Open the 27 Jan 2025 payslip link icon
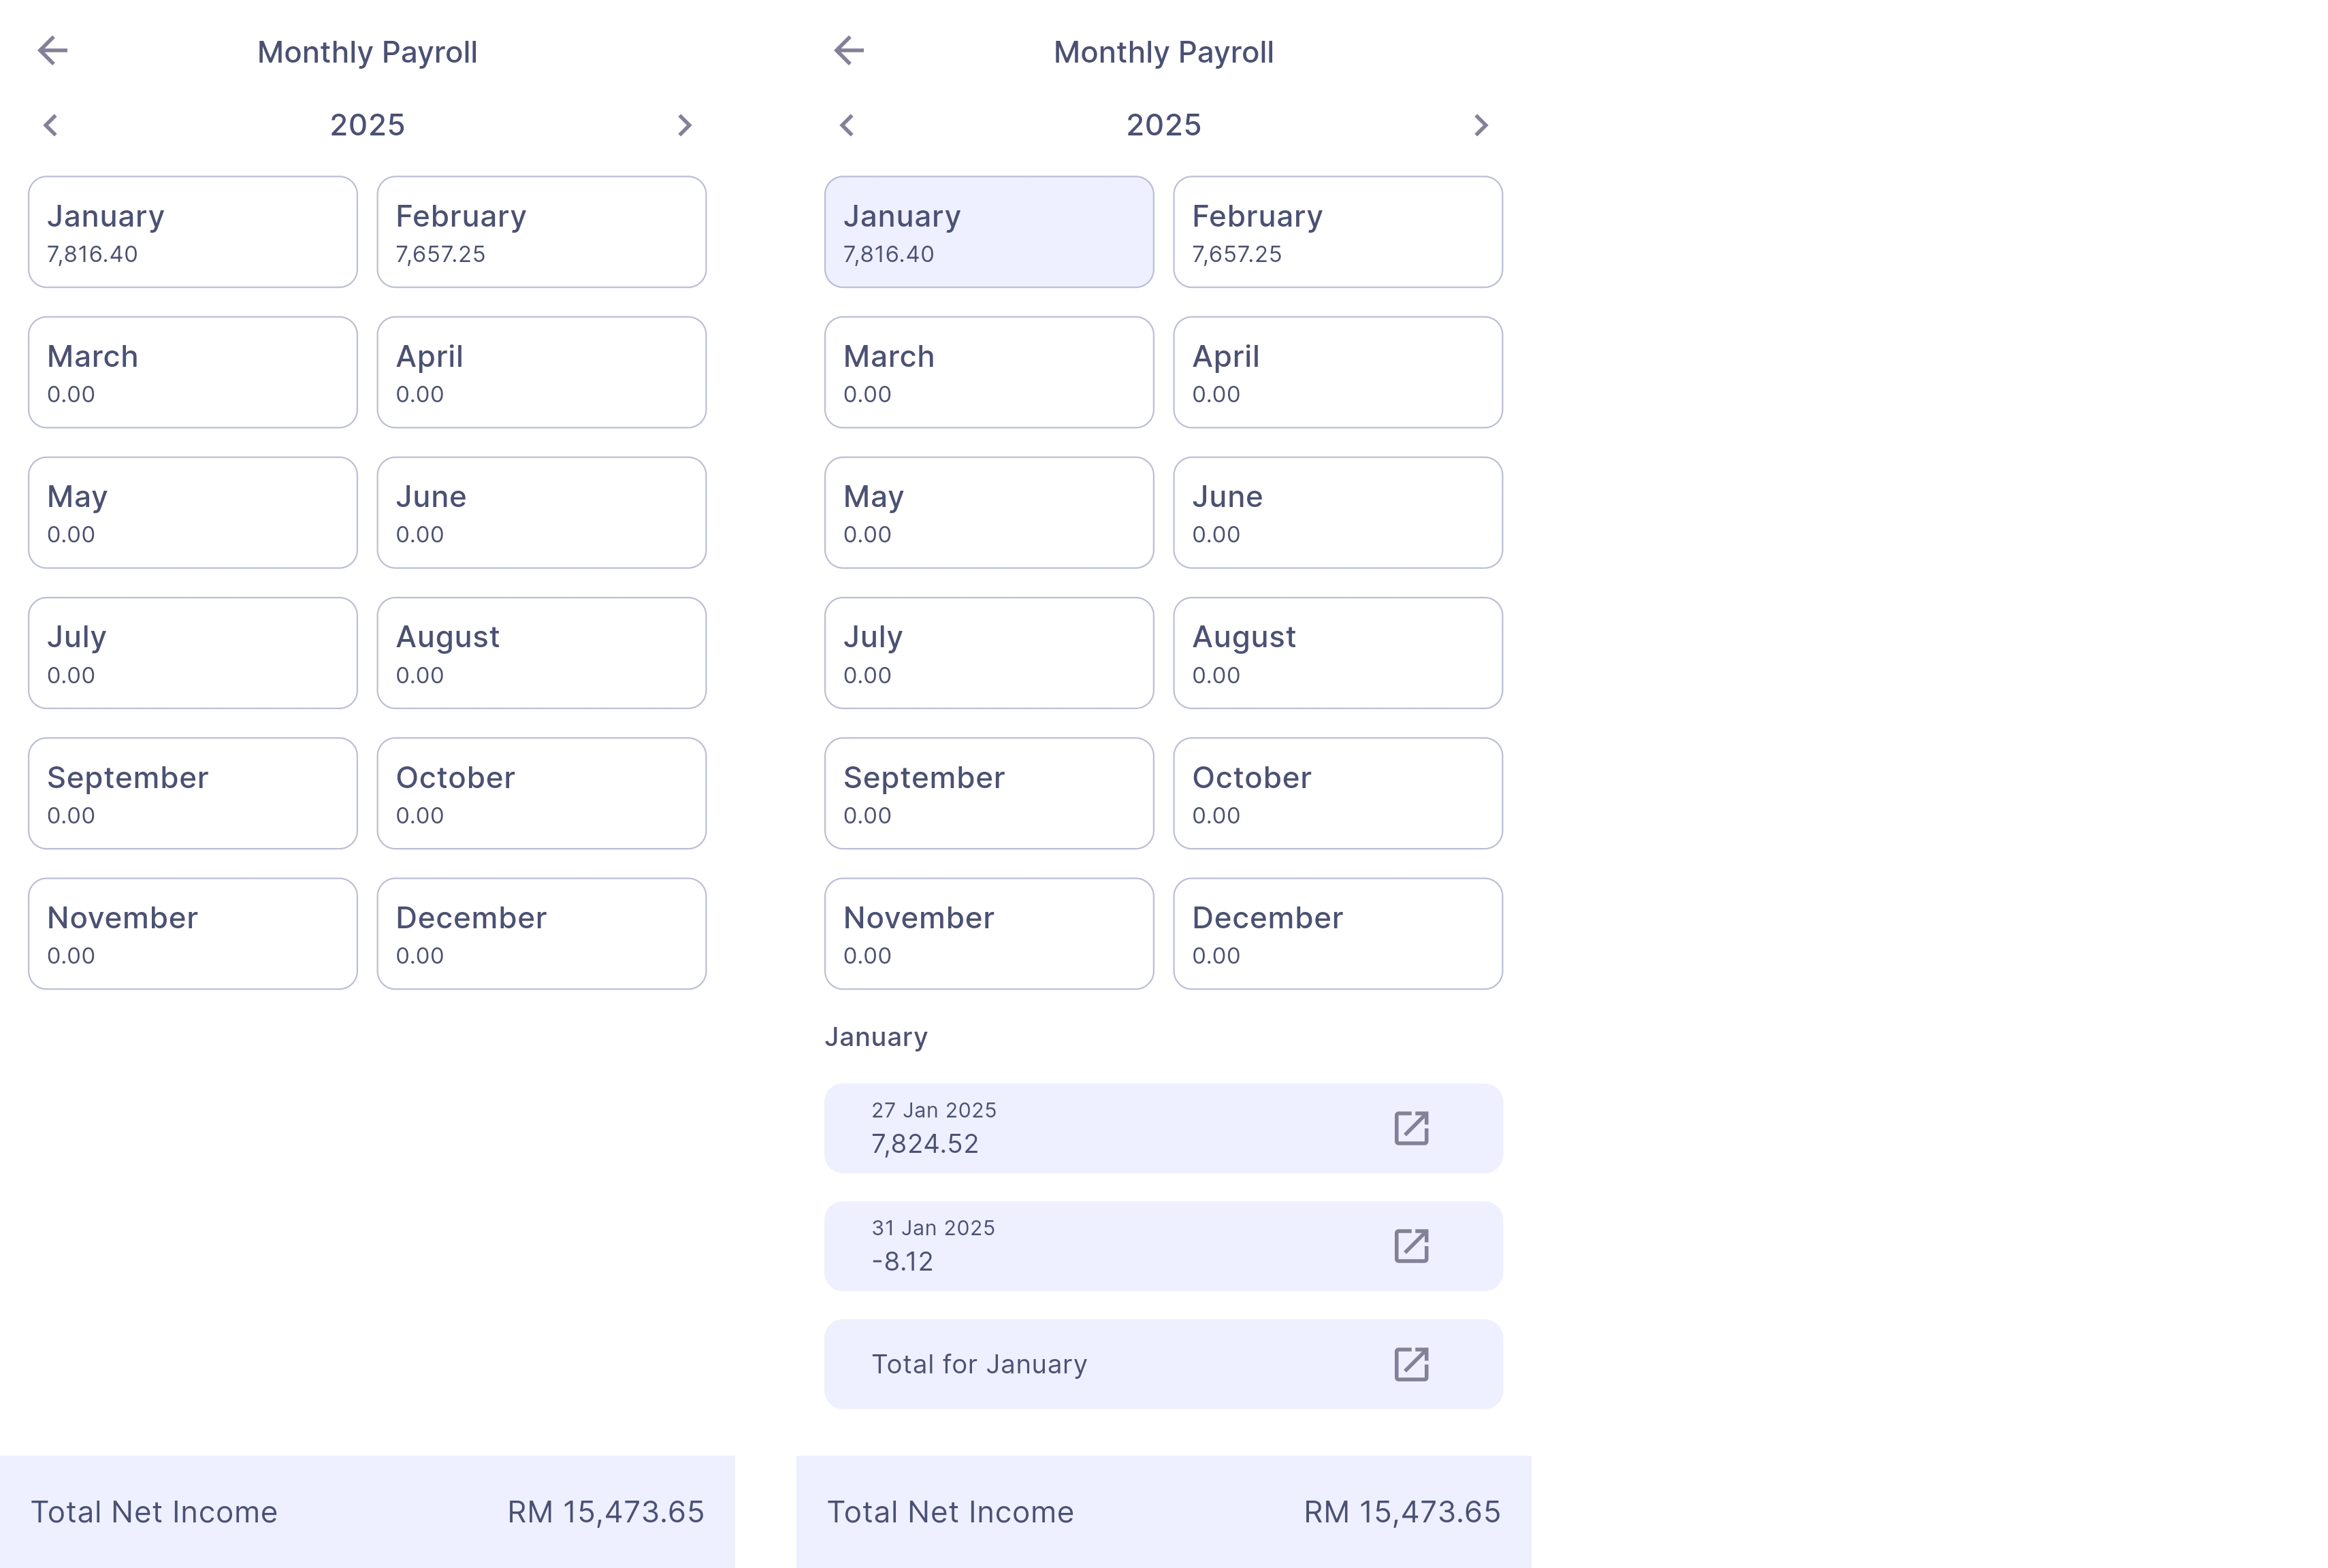 tap(1411, 1128)
